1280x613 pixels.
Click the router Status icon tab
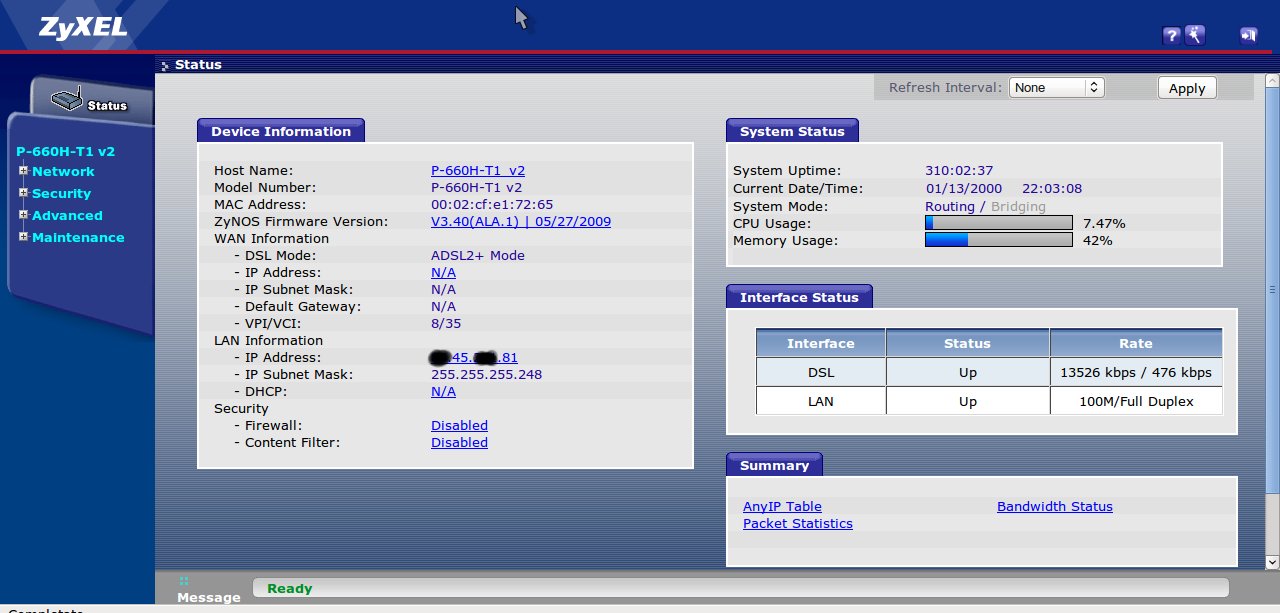click(x=92, y=102)
